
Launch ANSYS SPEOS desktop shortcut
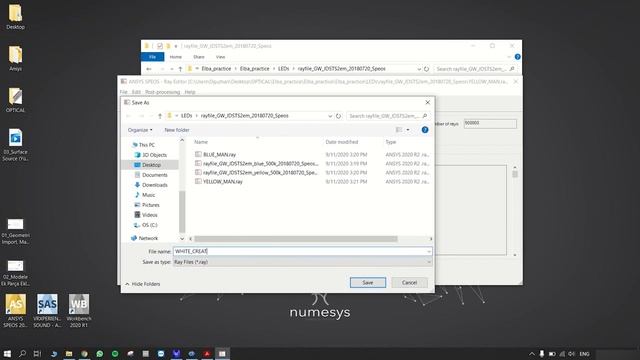click(x=16, y=311)
